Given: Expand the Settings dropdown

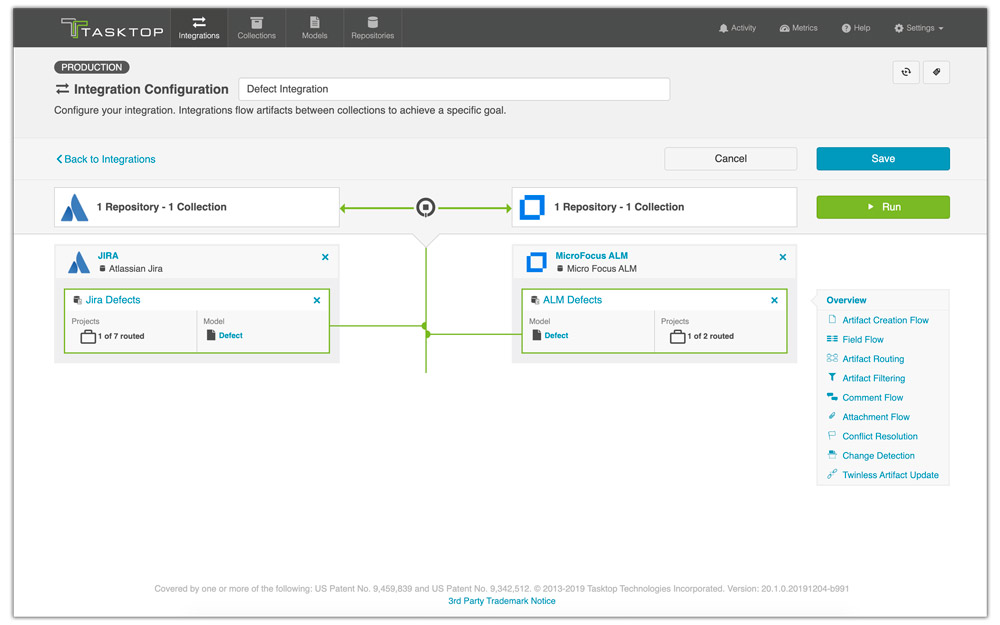Looking at the screenshot, I should point(918,28).
